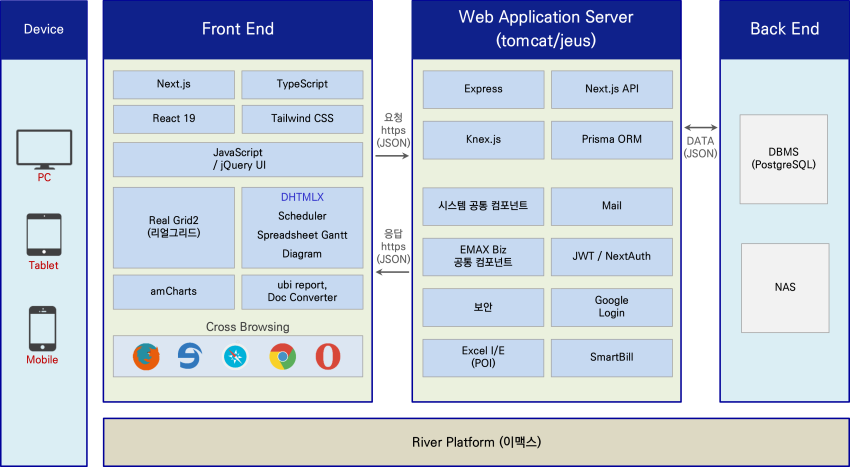Image resolution: width=850 pixels, height=467 pixels.
Task: Click the JavaScript / jQuery UI box
Action: pyautogui.click(x=238, y=159)
